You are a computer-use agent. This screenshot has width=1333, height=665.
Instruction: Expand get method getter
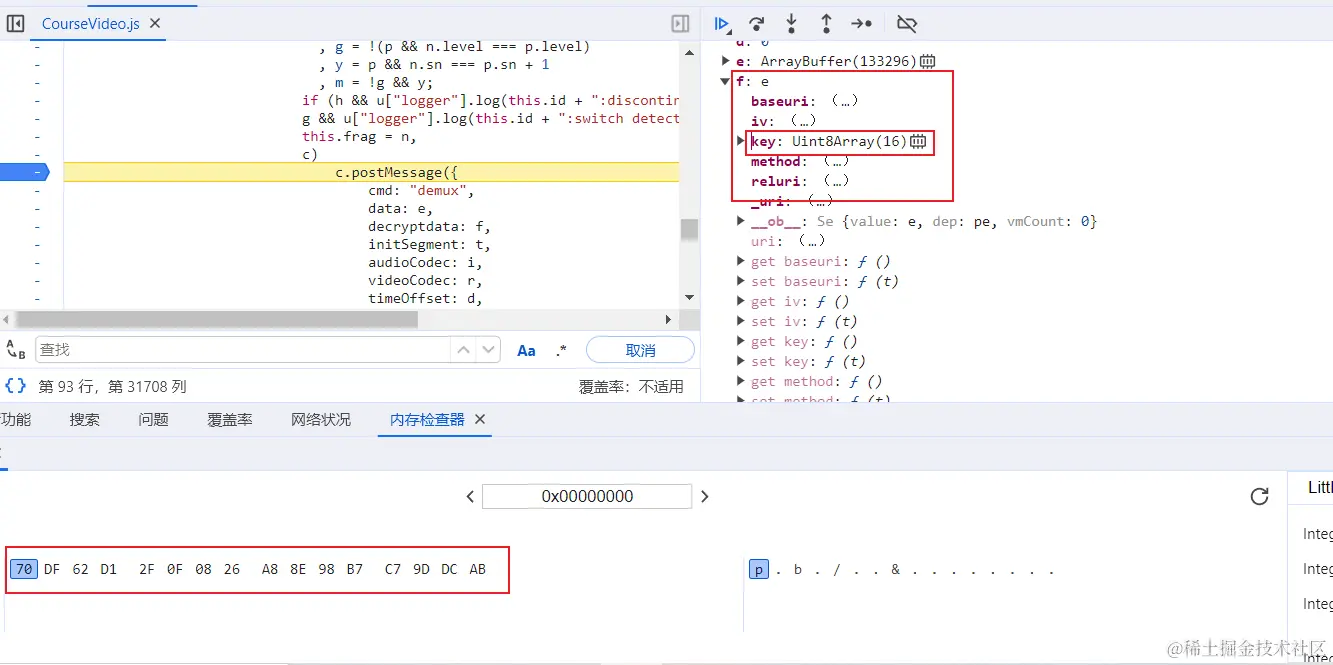(741, 381)
